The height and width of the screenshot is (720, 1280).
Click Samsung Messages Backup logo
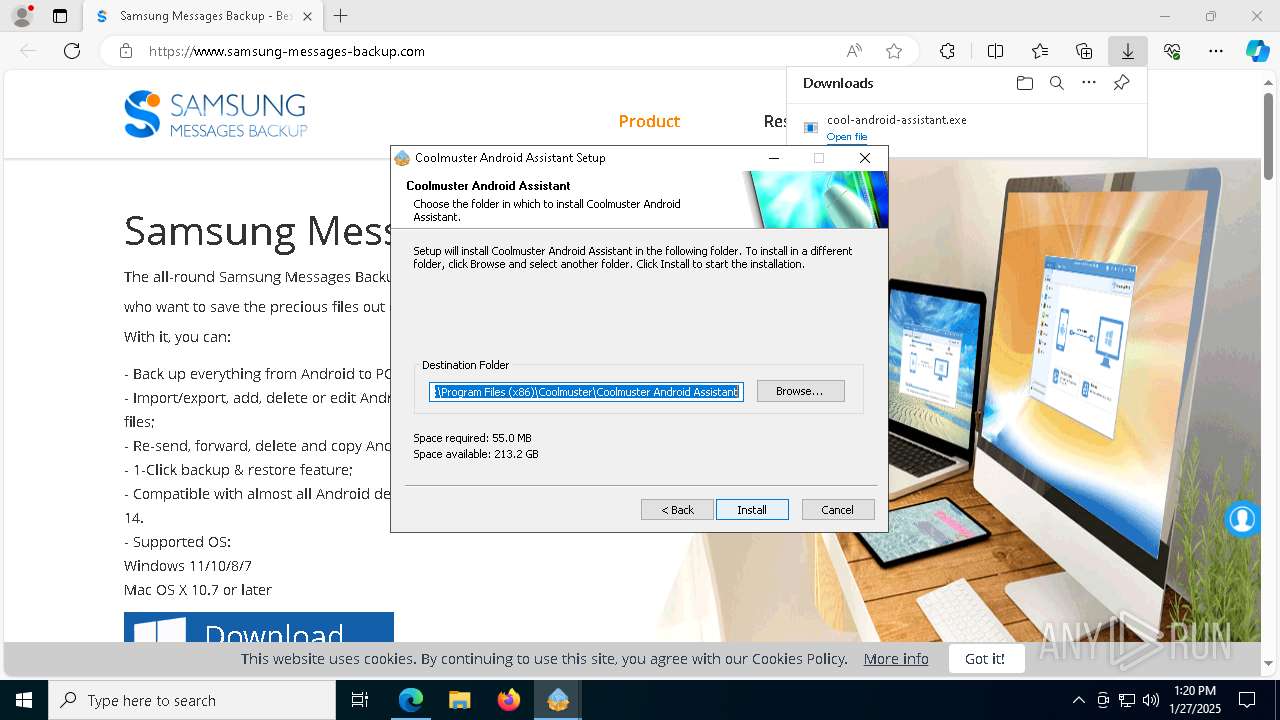click(x=216, y=114)
